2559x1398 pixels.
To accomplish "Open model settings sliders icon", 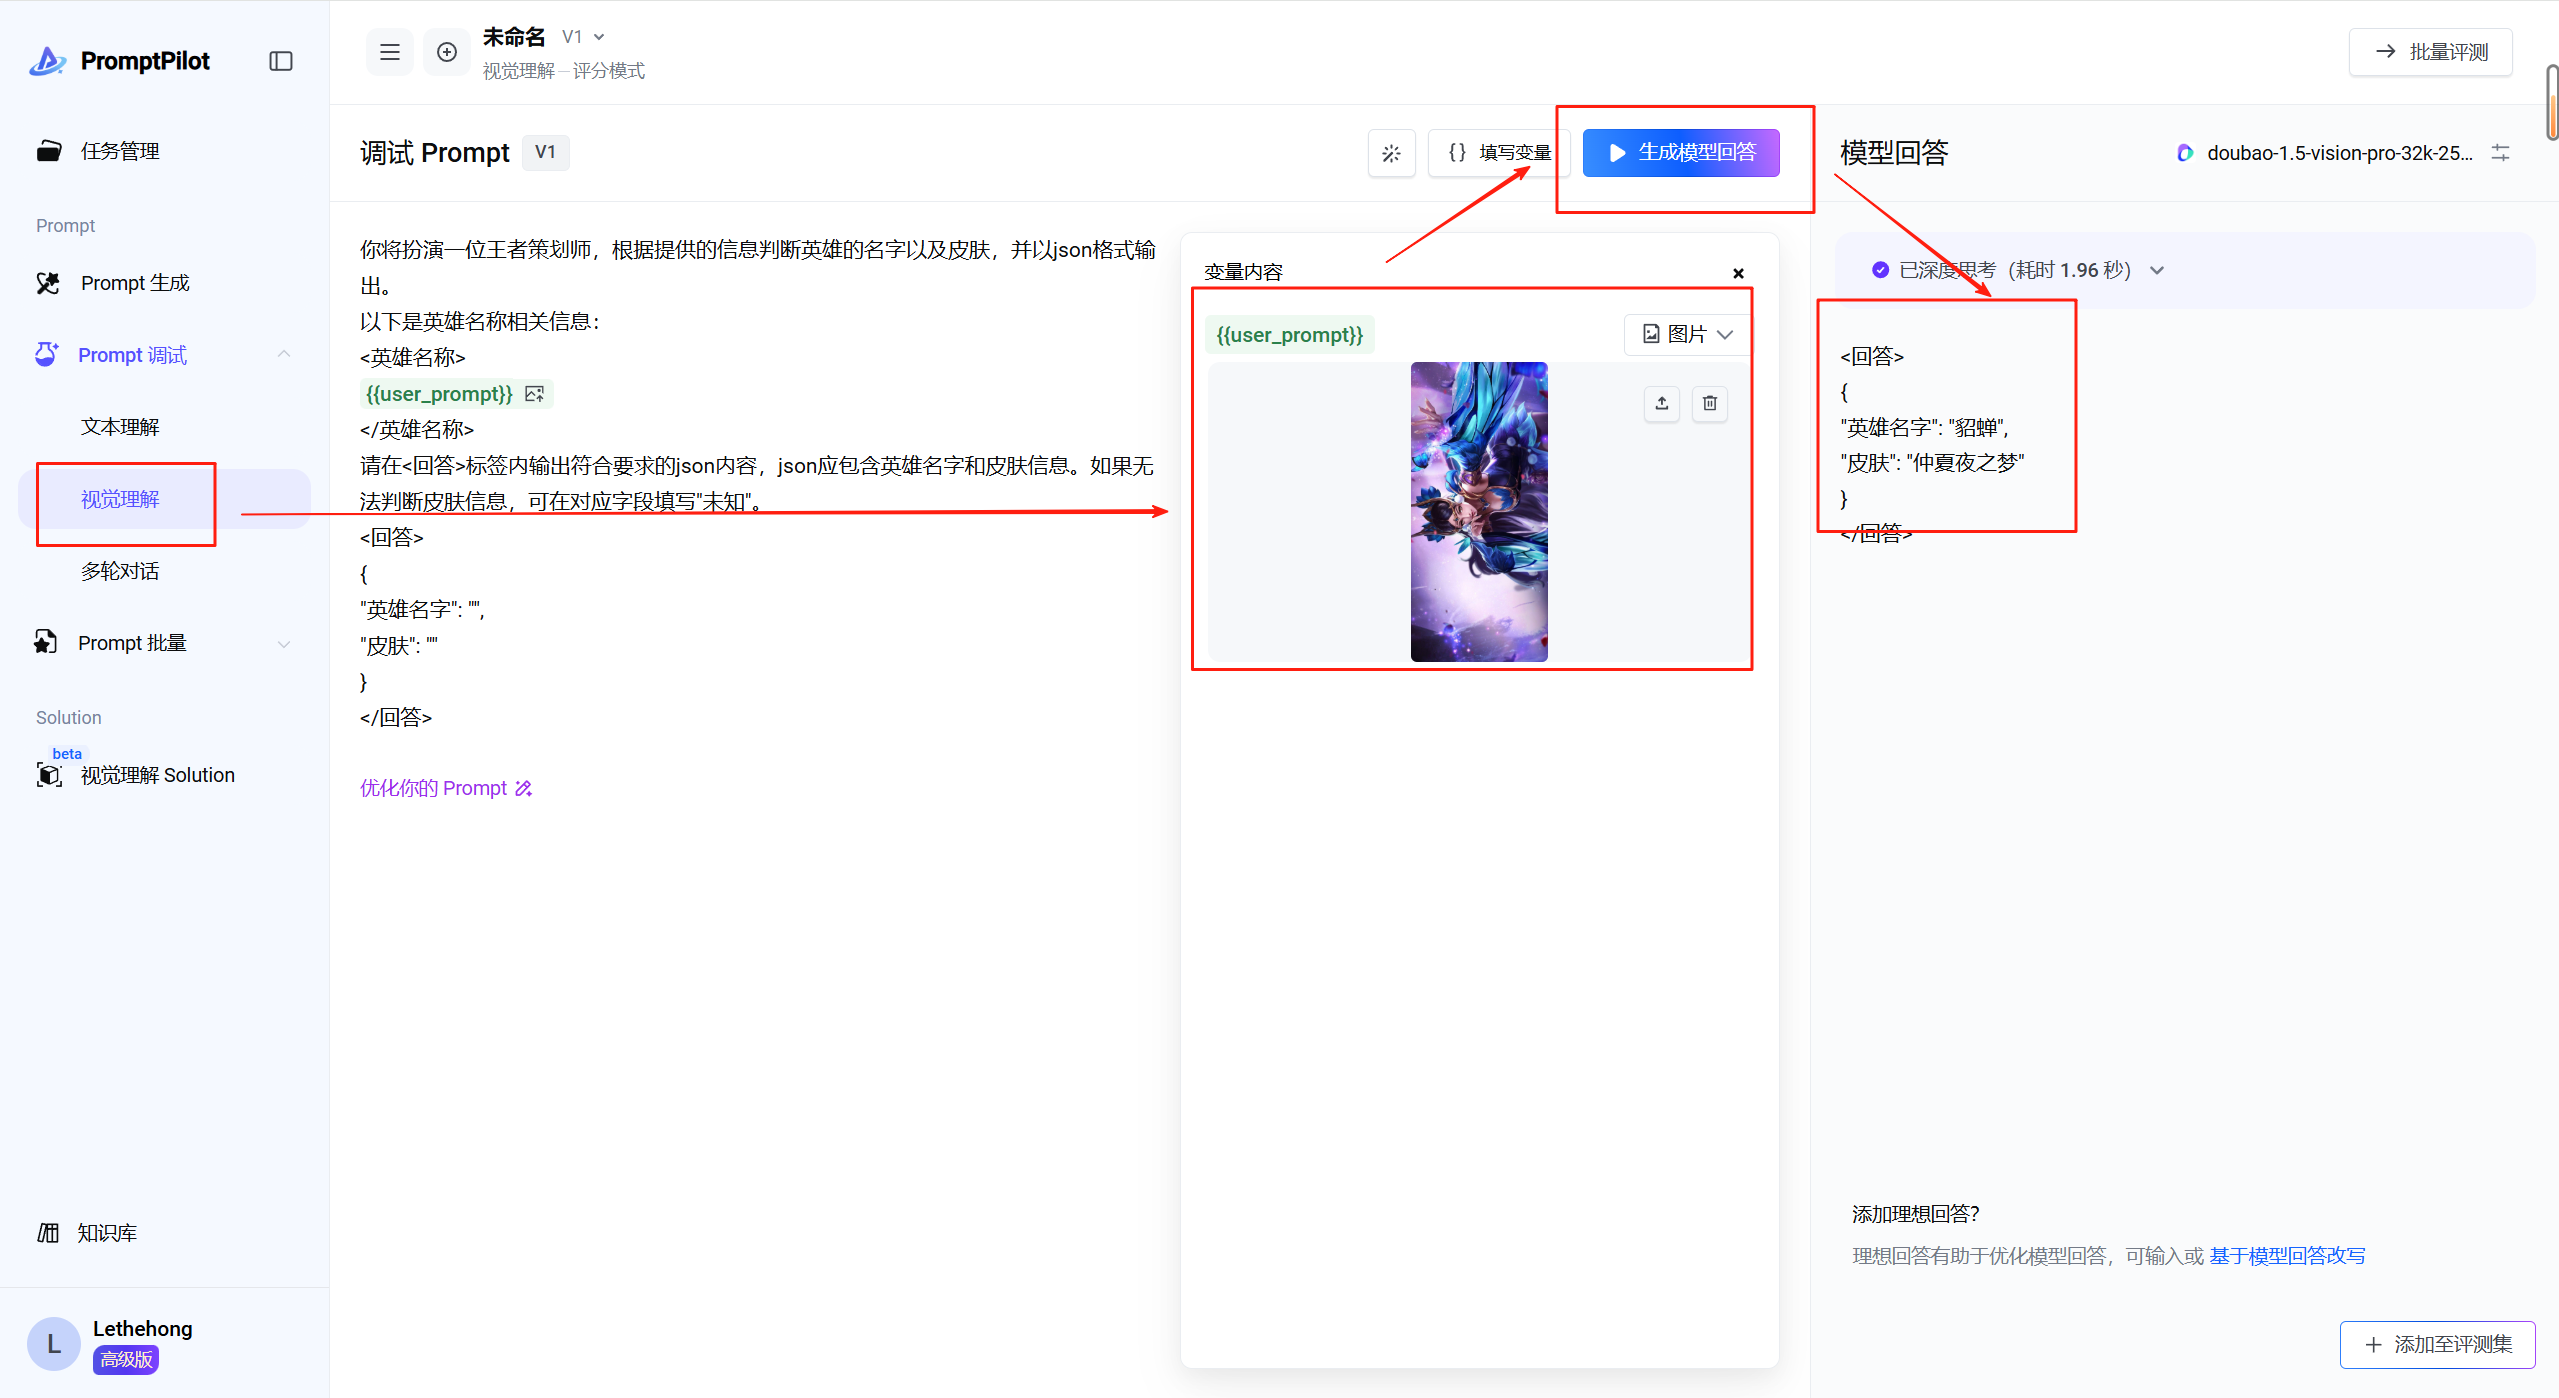I will 2500,153.
